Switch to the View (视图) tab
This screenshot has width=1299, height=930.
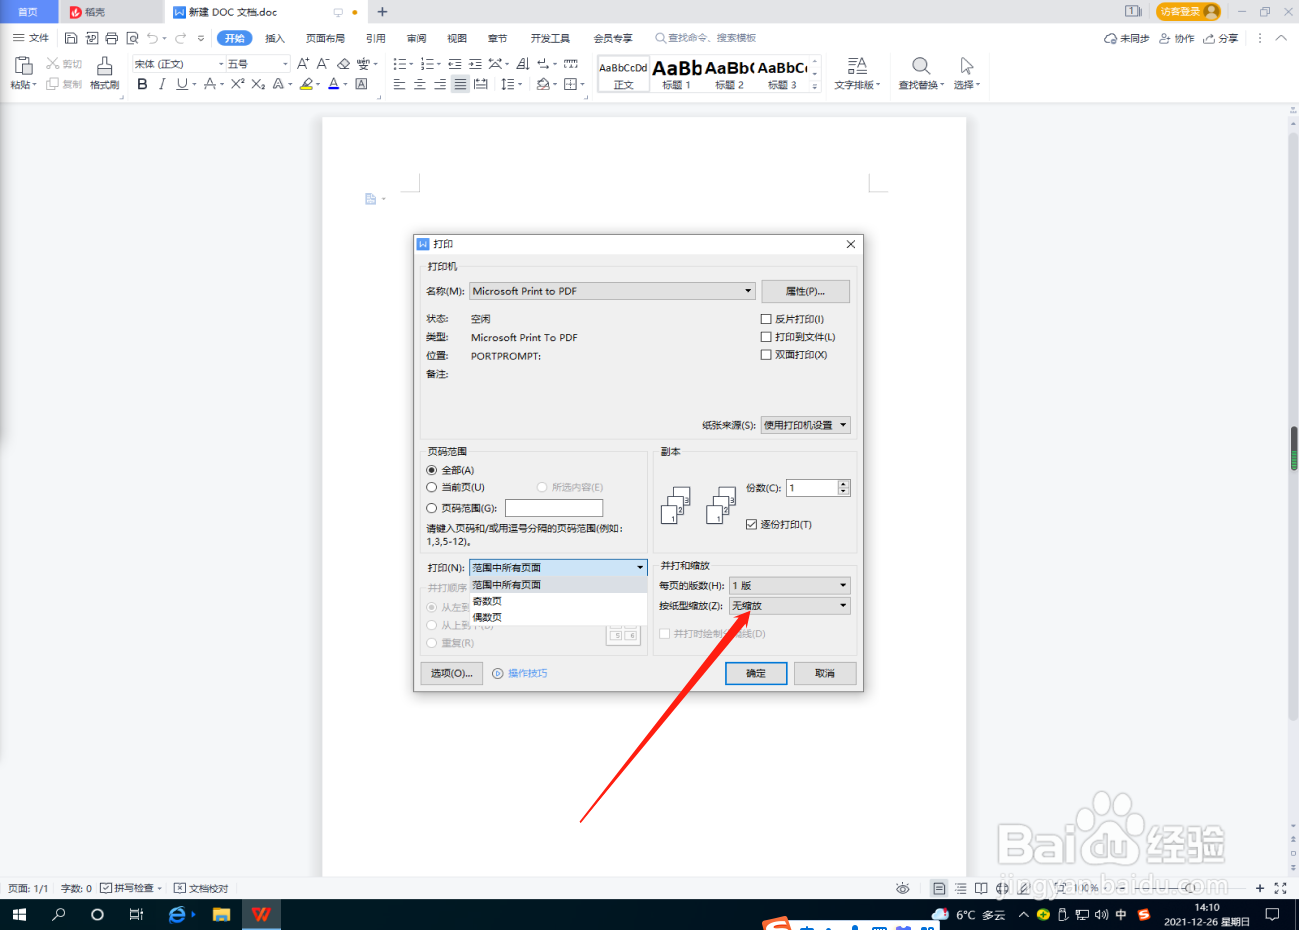(457, 38)
